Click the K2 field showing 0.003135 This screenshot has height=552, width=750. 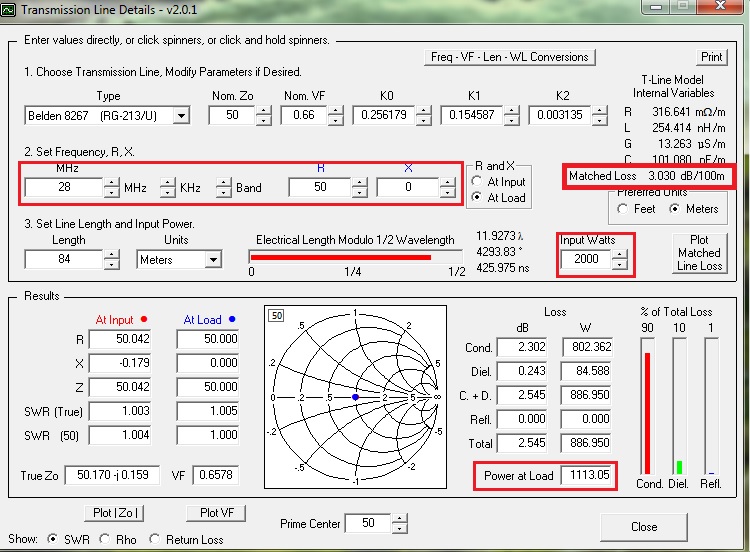[x=560, y=115]
